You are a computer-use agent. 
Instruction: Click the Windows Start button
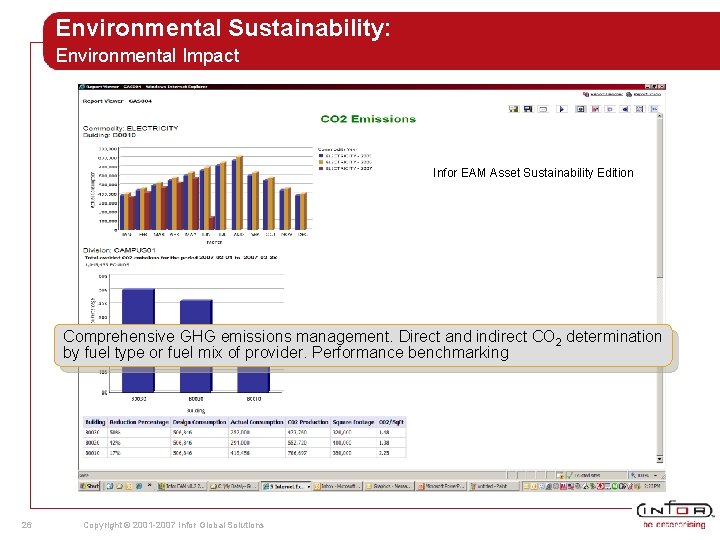click(90, 486)
